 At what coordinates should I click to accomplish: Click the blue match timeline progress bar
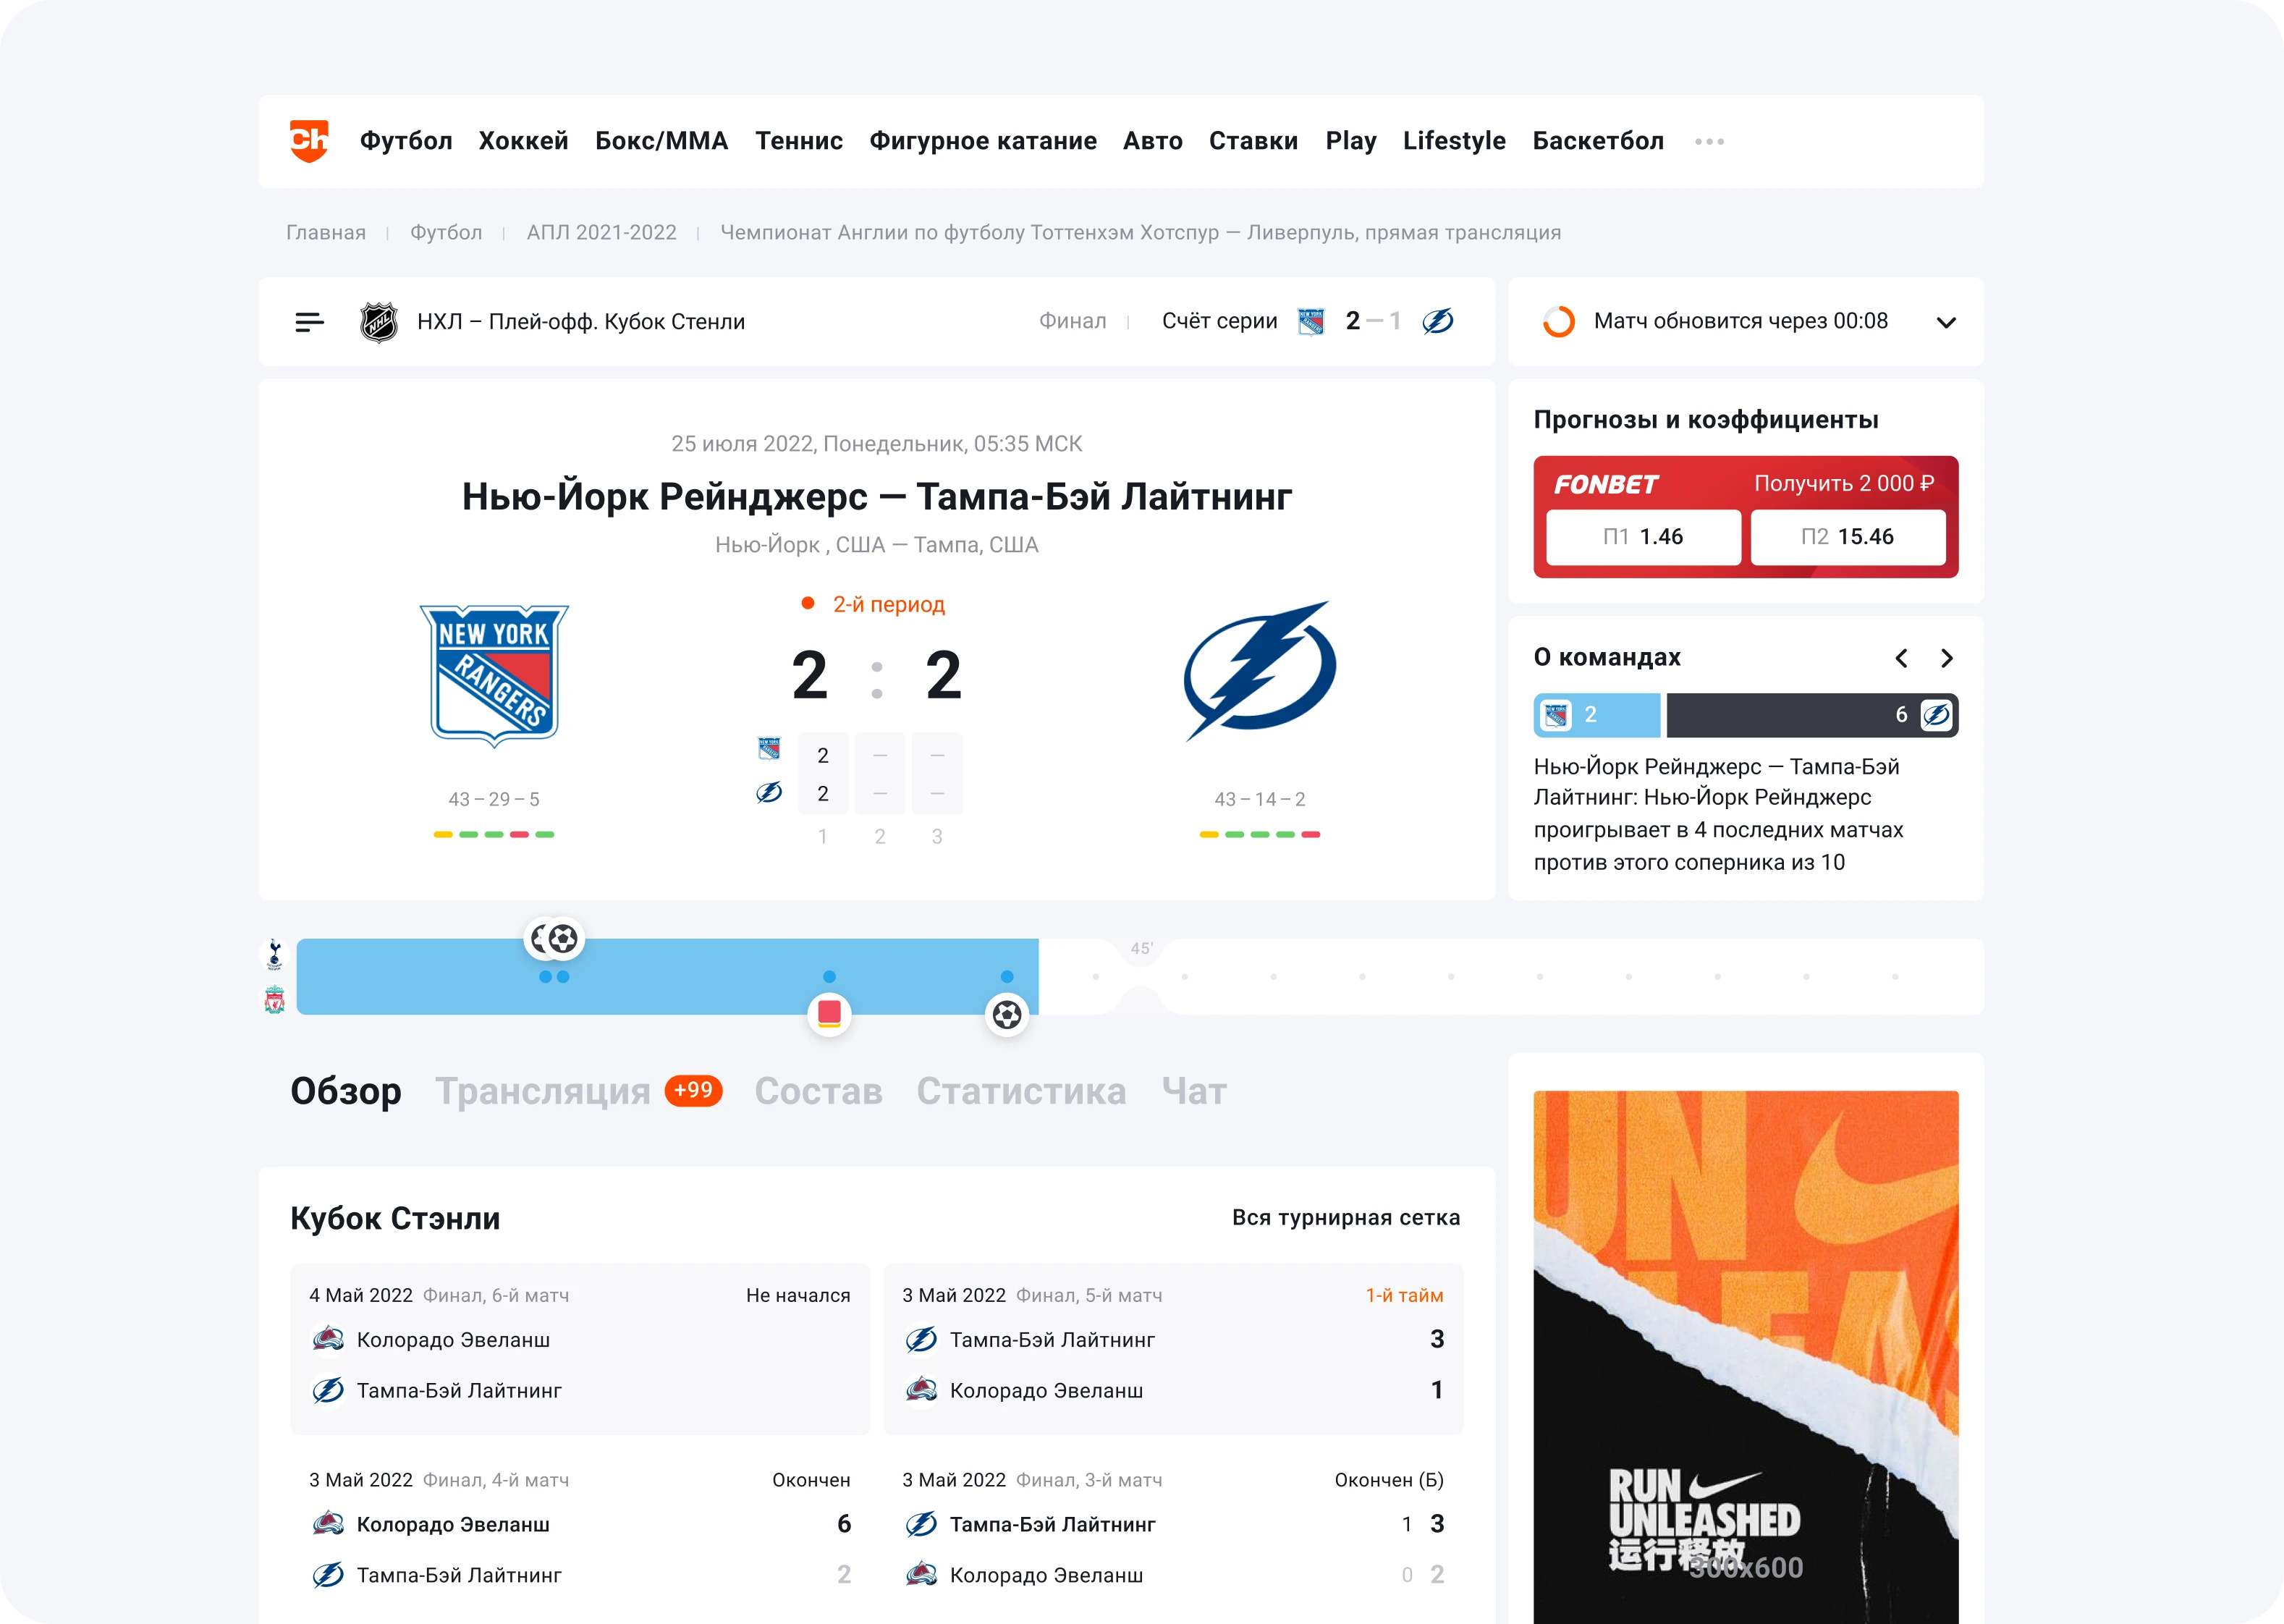(x=667, y=976)
